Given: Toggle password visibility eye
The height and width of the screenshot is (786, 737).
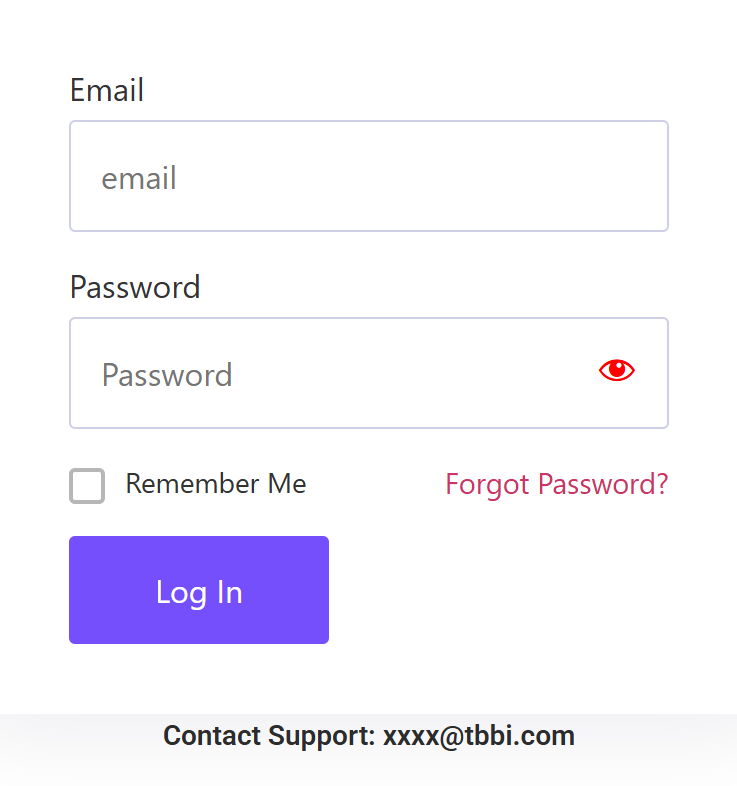Looking at the screenshot, I should [617, 370].
